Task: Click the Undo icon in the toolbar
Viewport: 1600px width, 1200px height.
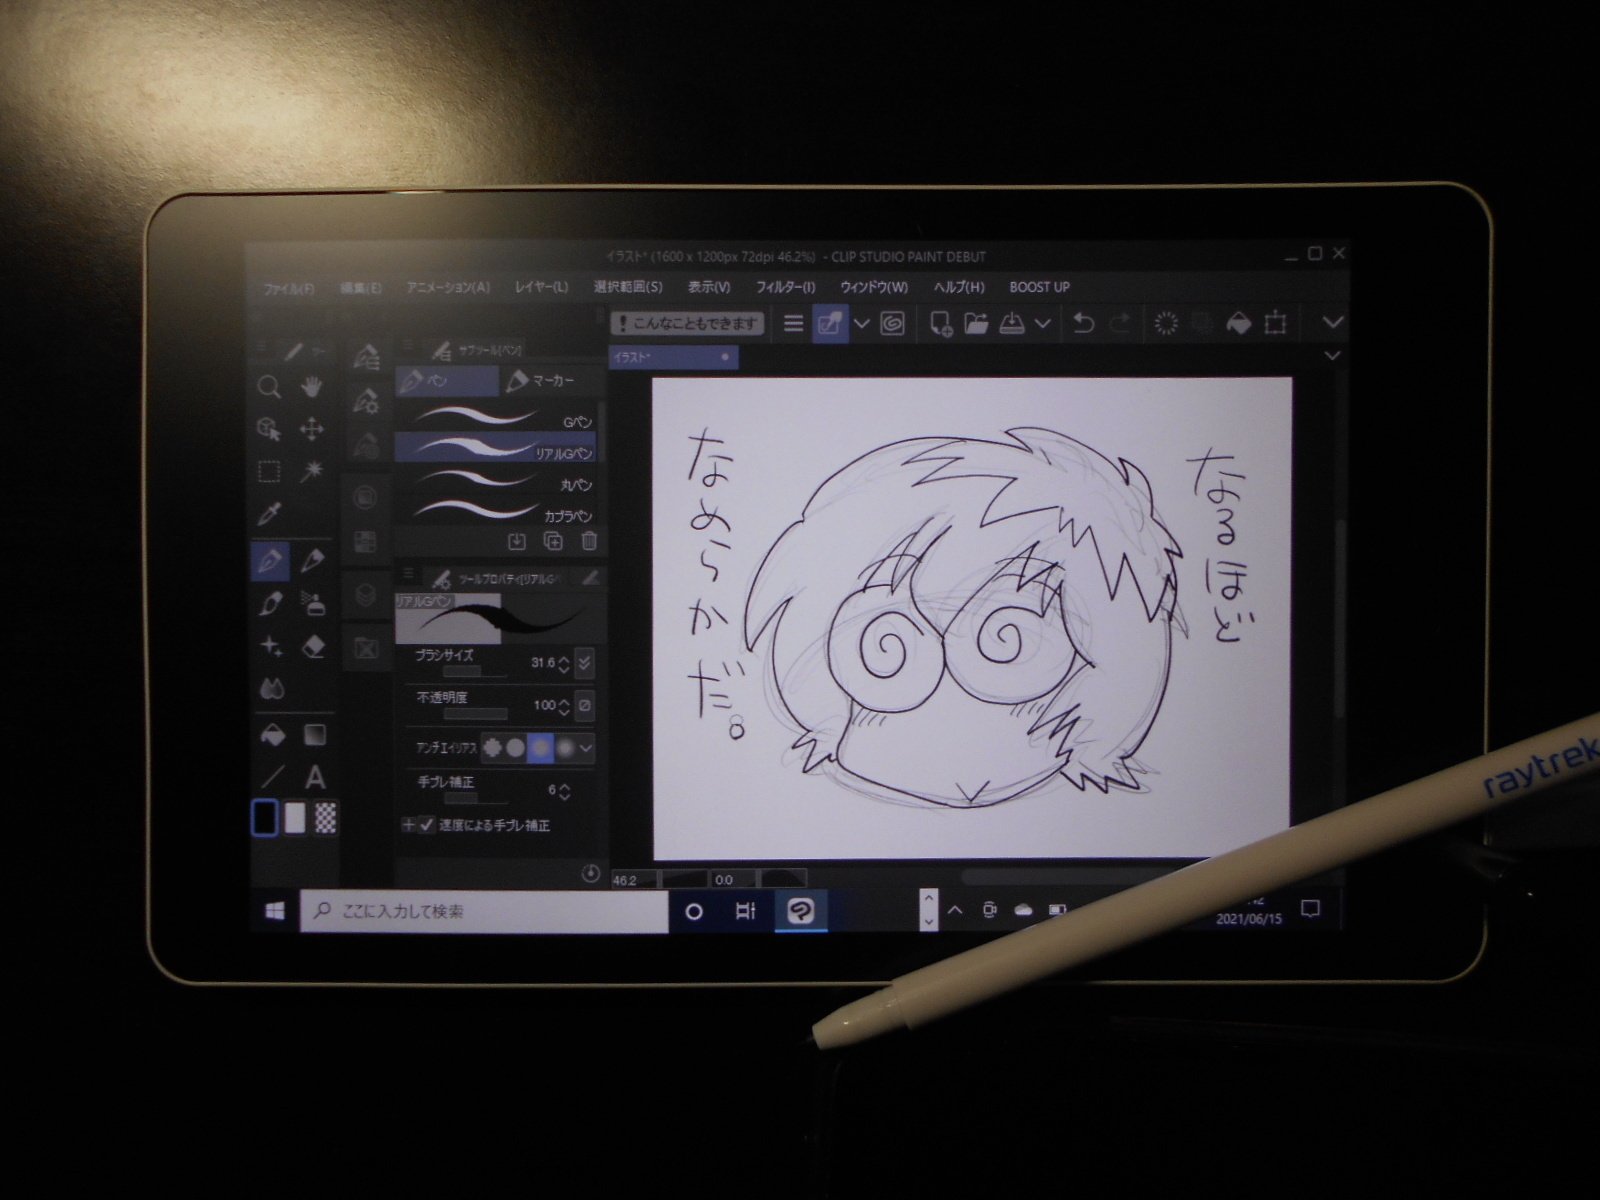Action: coord(1084,323)
